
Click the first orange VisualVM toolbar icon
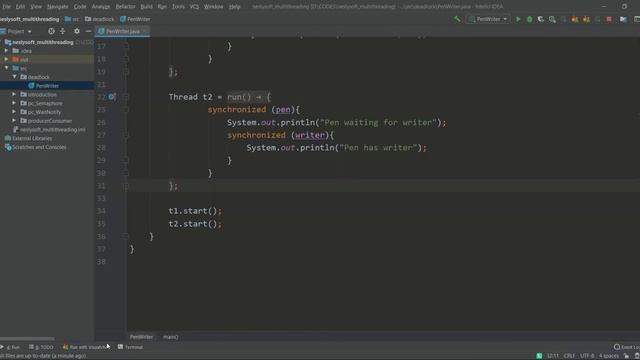click(575, 19)
